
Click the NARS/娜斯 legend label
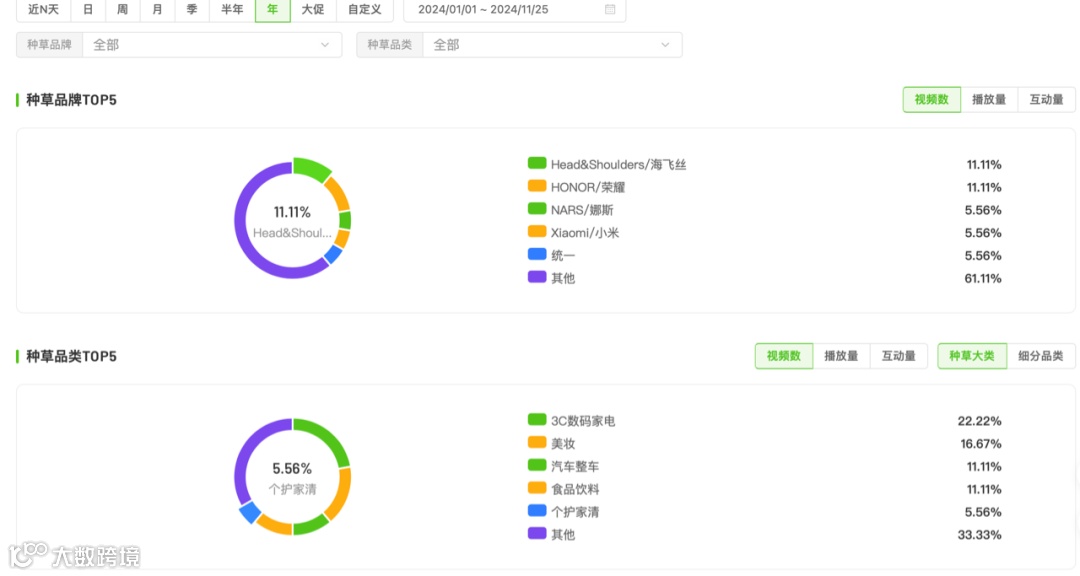pos(582,210)
